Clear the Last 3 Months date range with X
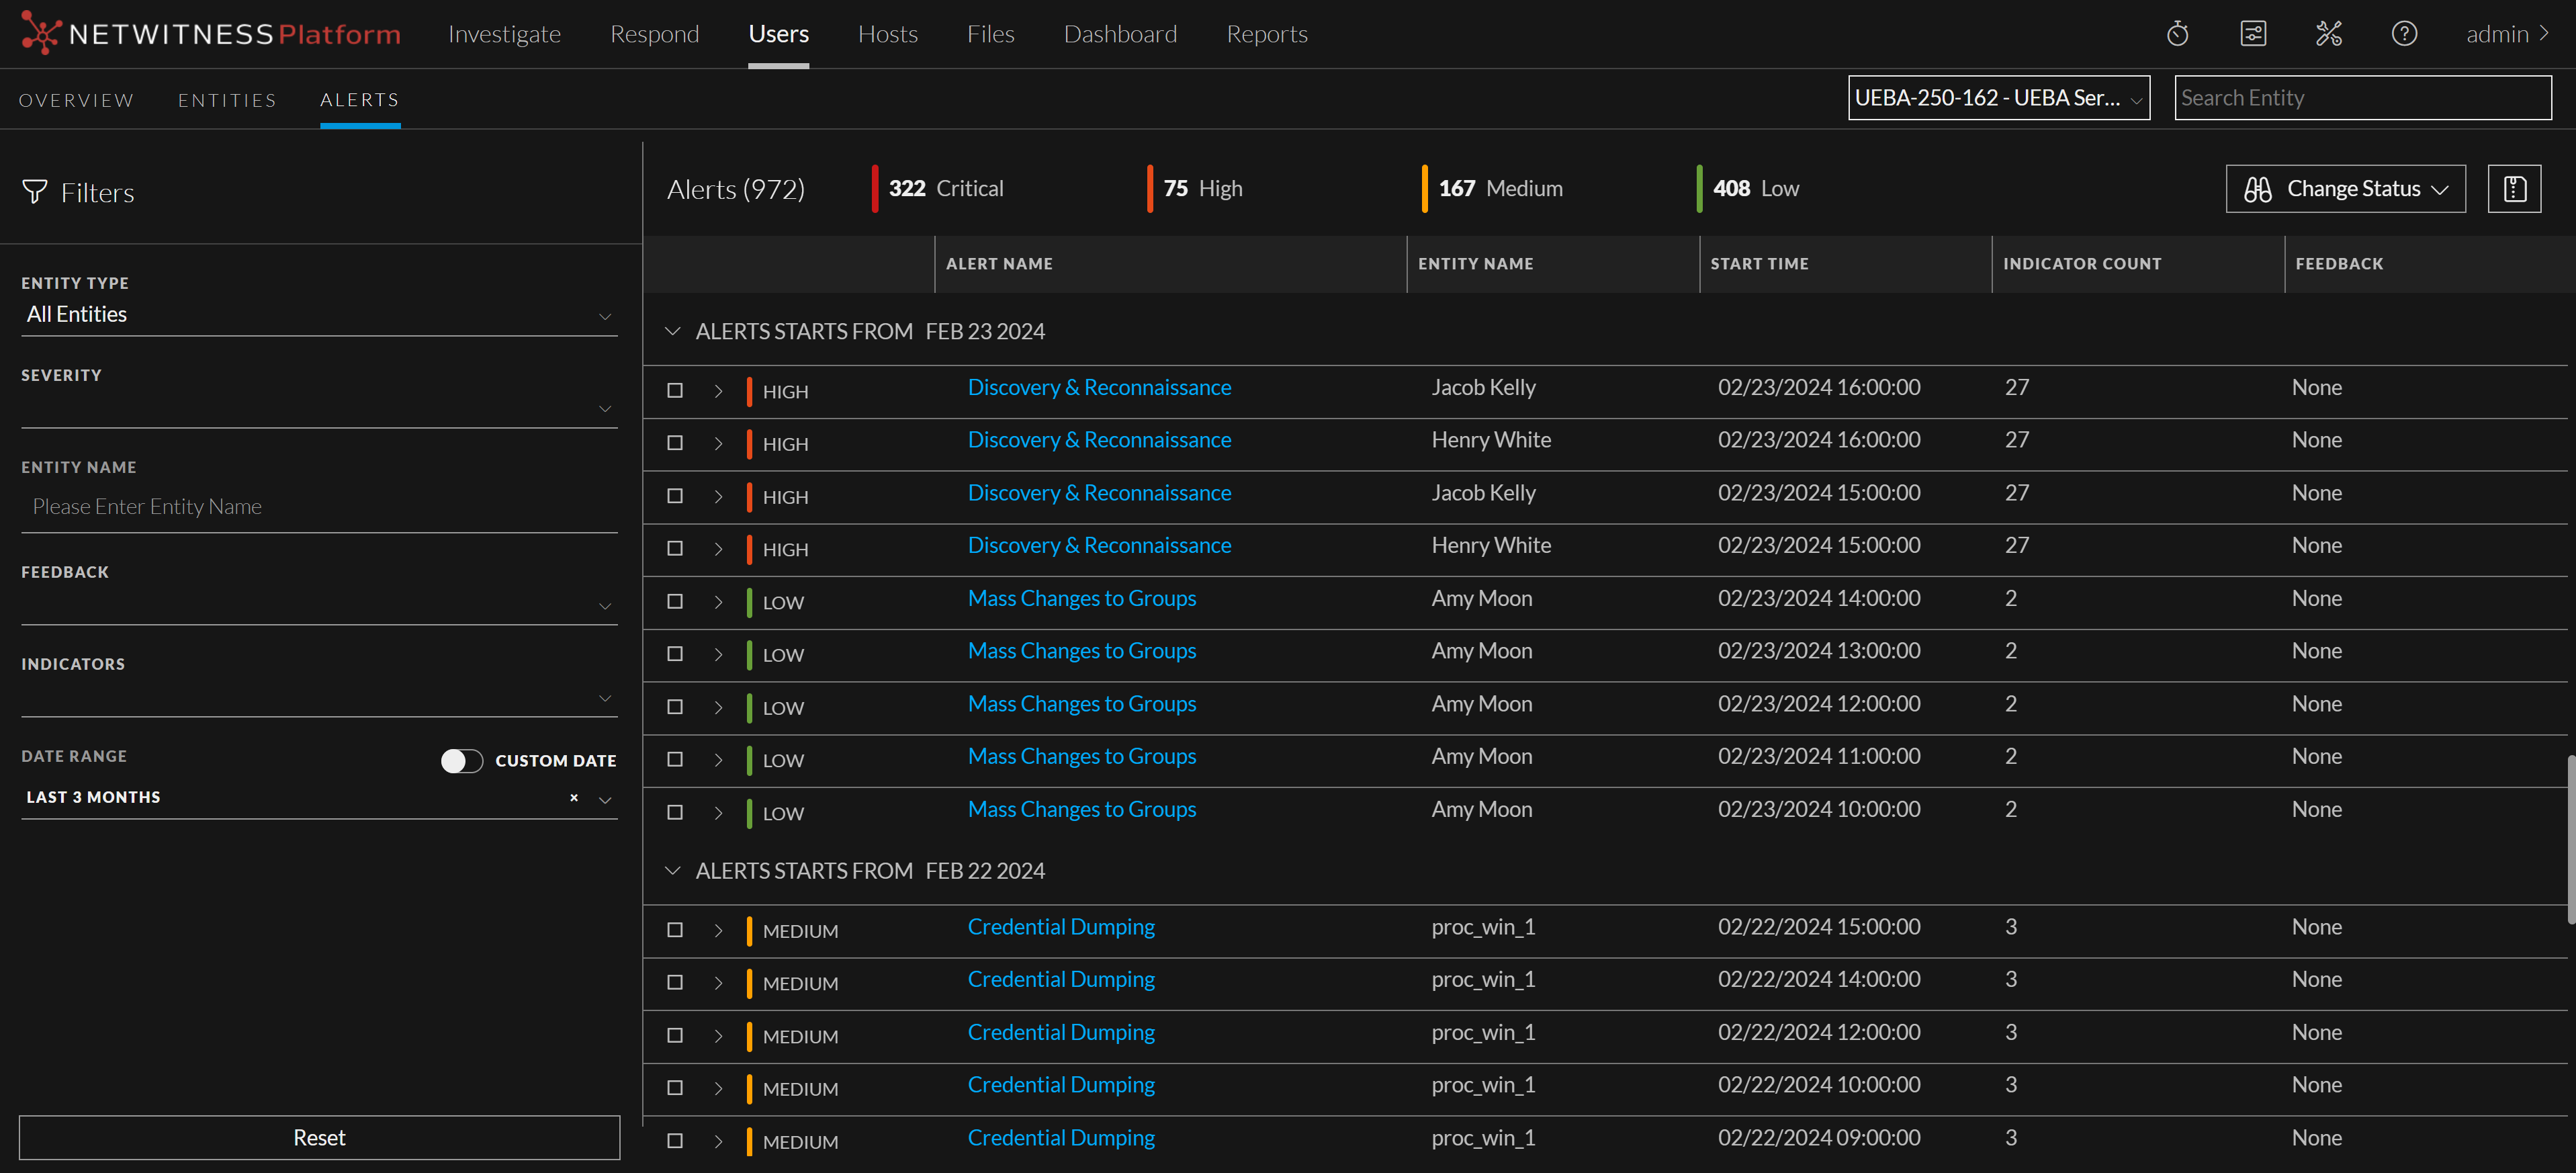 [x=574, y=797]
